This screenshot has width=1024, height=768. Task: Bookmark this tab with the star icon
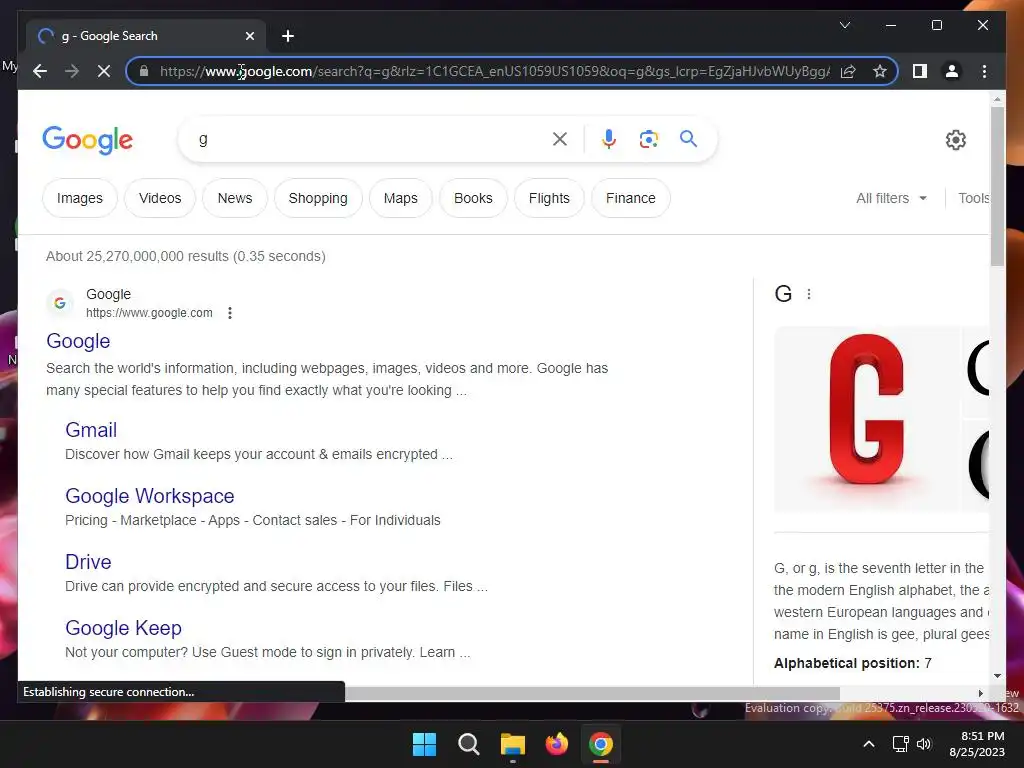(x=880, y=71)
